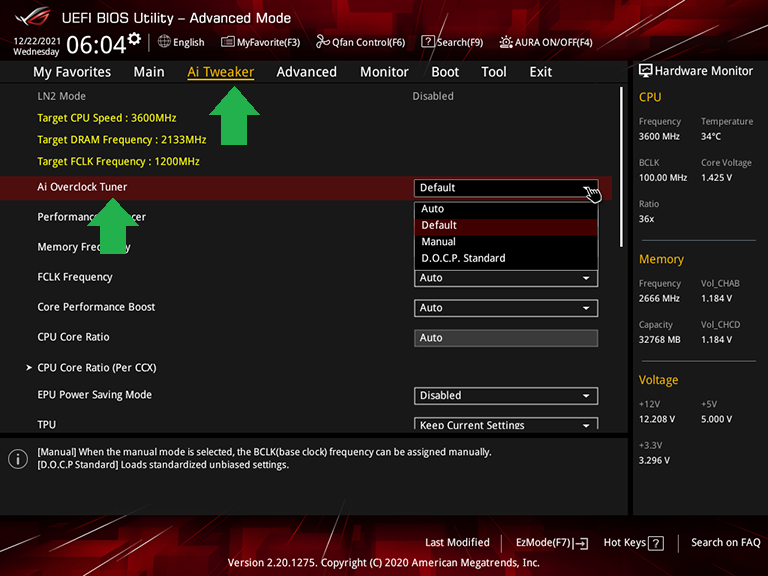Toggle AURA ON/OFF(F4)
The width and height of the screenshot is (768, 576).
[x=546, y=42]
